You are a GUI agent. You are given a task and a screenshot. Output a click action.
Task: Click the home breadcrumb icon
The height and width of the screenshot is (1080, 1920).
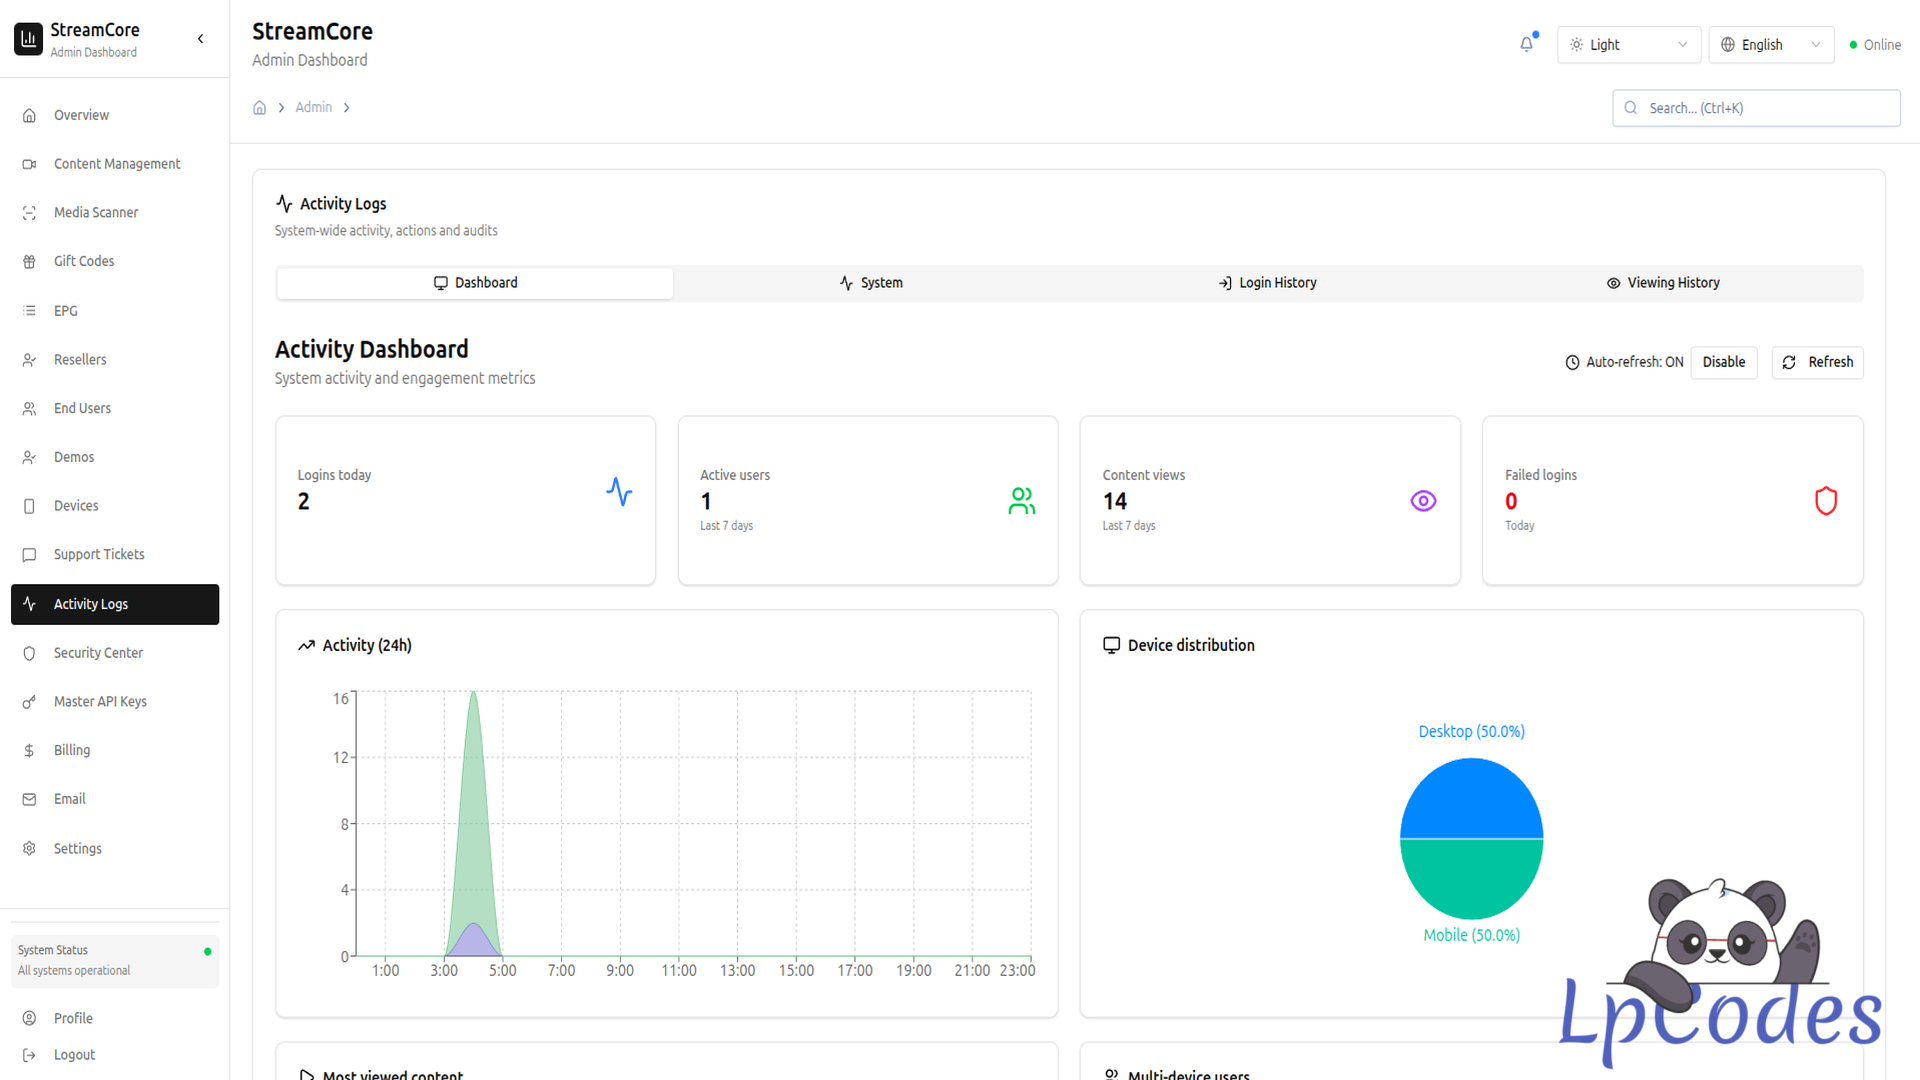[259, 108]
